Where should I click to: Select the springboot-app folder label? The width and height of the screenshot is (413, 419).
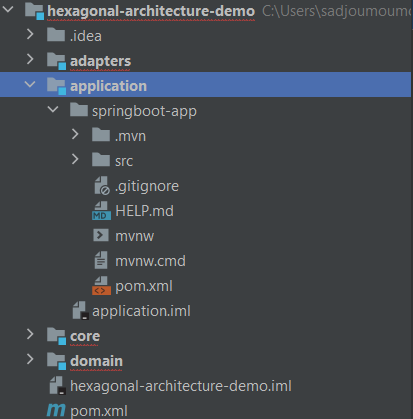coord(144,111)
